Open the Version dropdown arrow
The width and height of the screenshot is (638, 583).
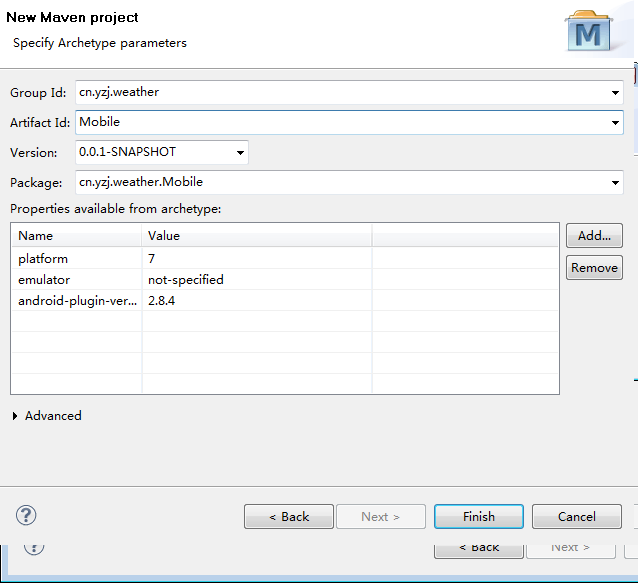(x=239, y=153)
